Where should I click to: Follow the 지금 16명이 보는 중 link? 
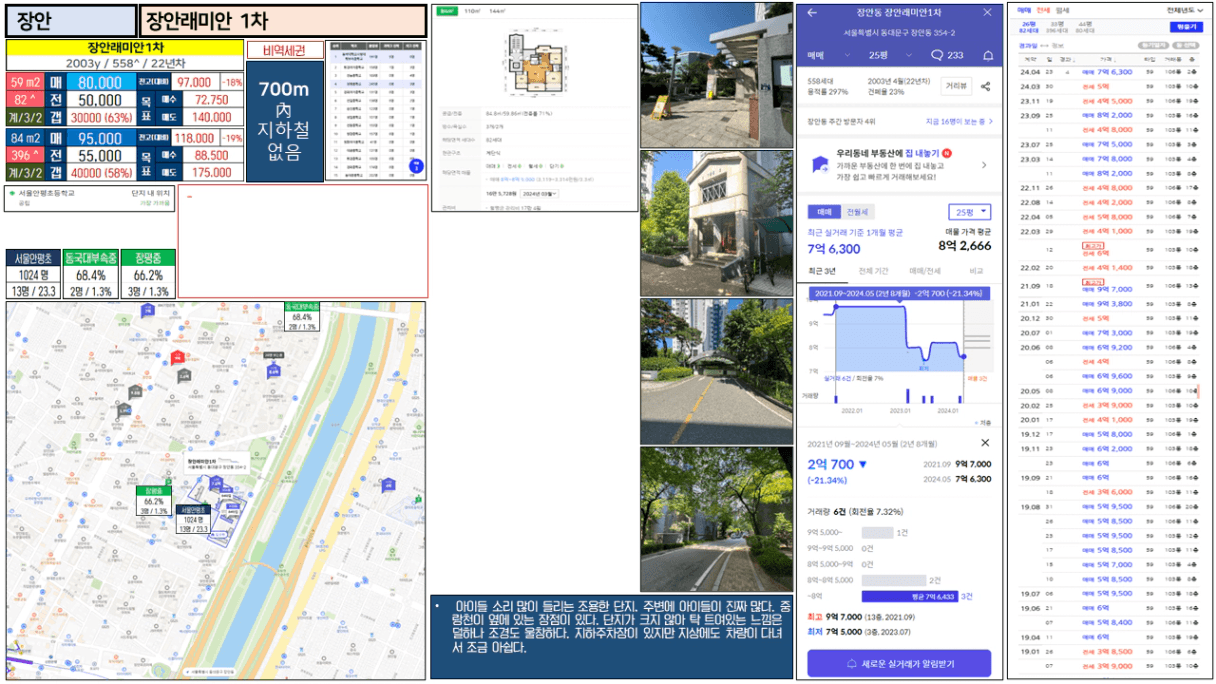(x=960, y=121)
